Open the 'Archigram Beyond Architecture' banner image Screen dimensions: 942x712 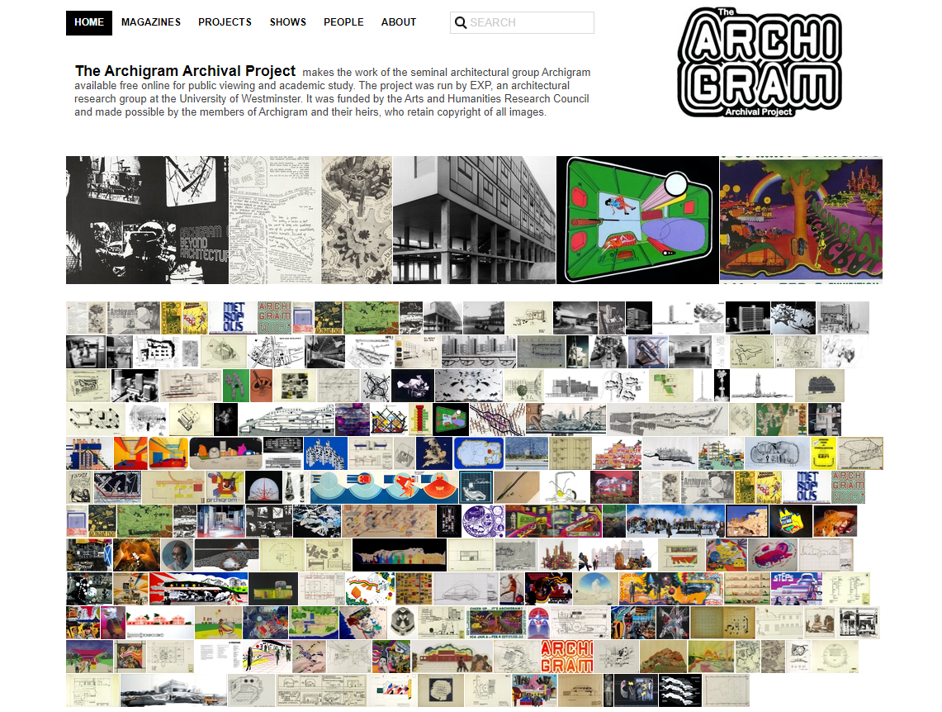pyautogui.click(x=147, y=220)
